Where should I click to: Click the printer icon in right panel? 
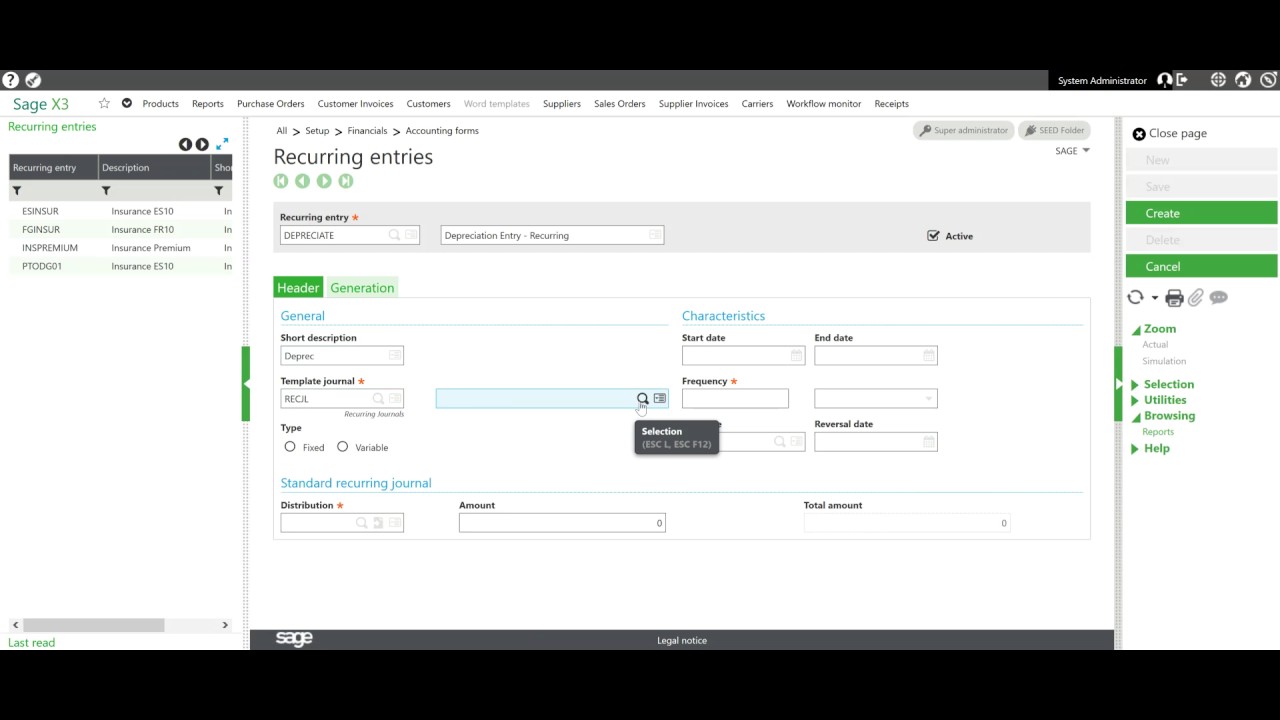1174,298
